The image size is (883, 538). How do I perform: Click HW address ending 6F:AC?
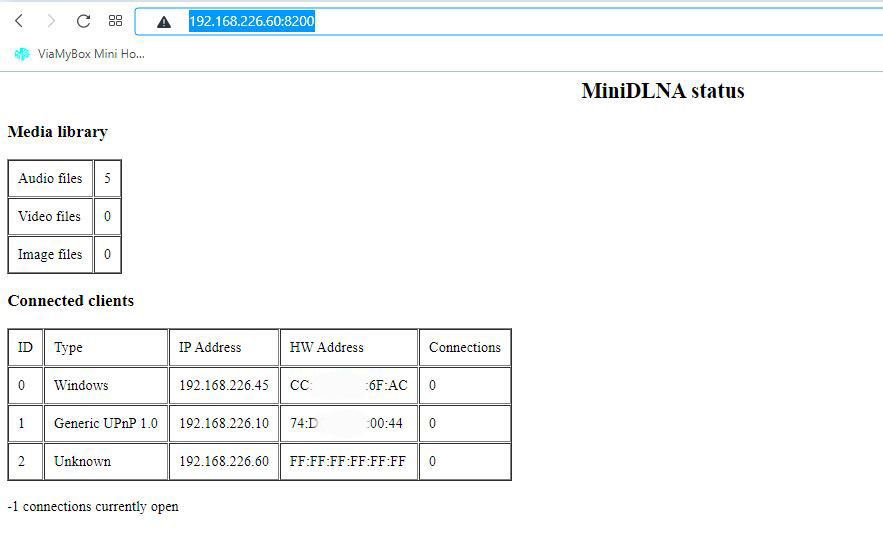click(x=349, y=385)
